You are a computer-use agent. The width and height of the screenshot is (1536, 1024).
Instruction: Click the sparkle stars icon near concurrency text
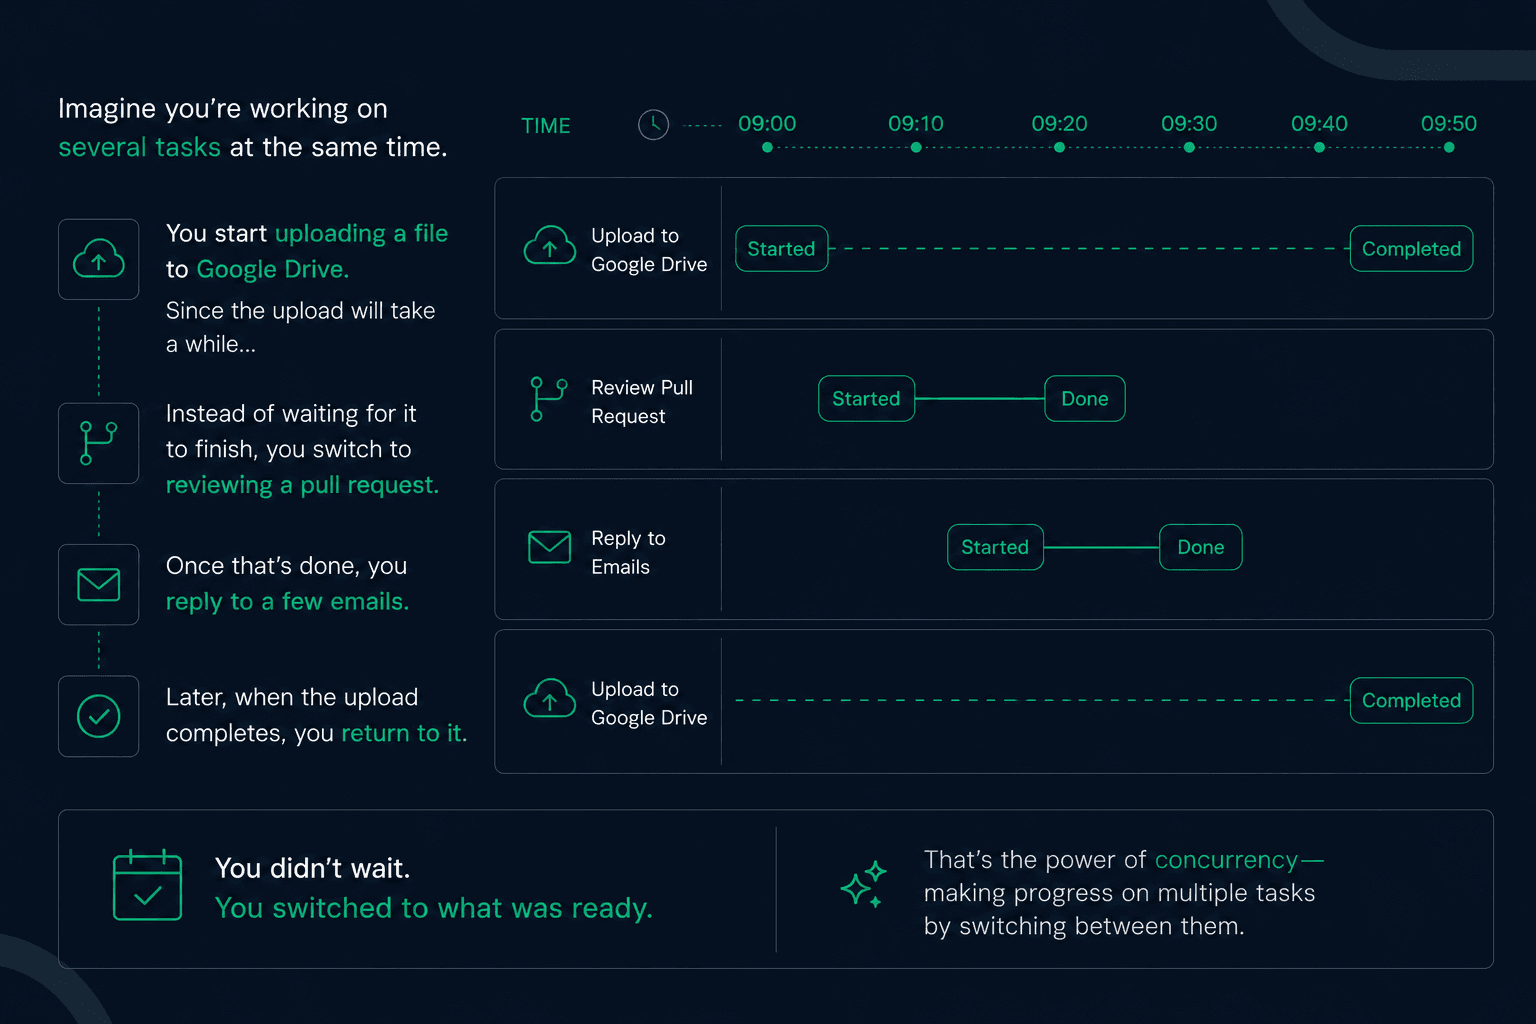pos(863,884)
